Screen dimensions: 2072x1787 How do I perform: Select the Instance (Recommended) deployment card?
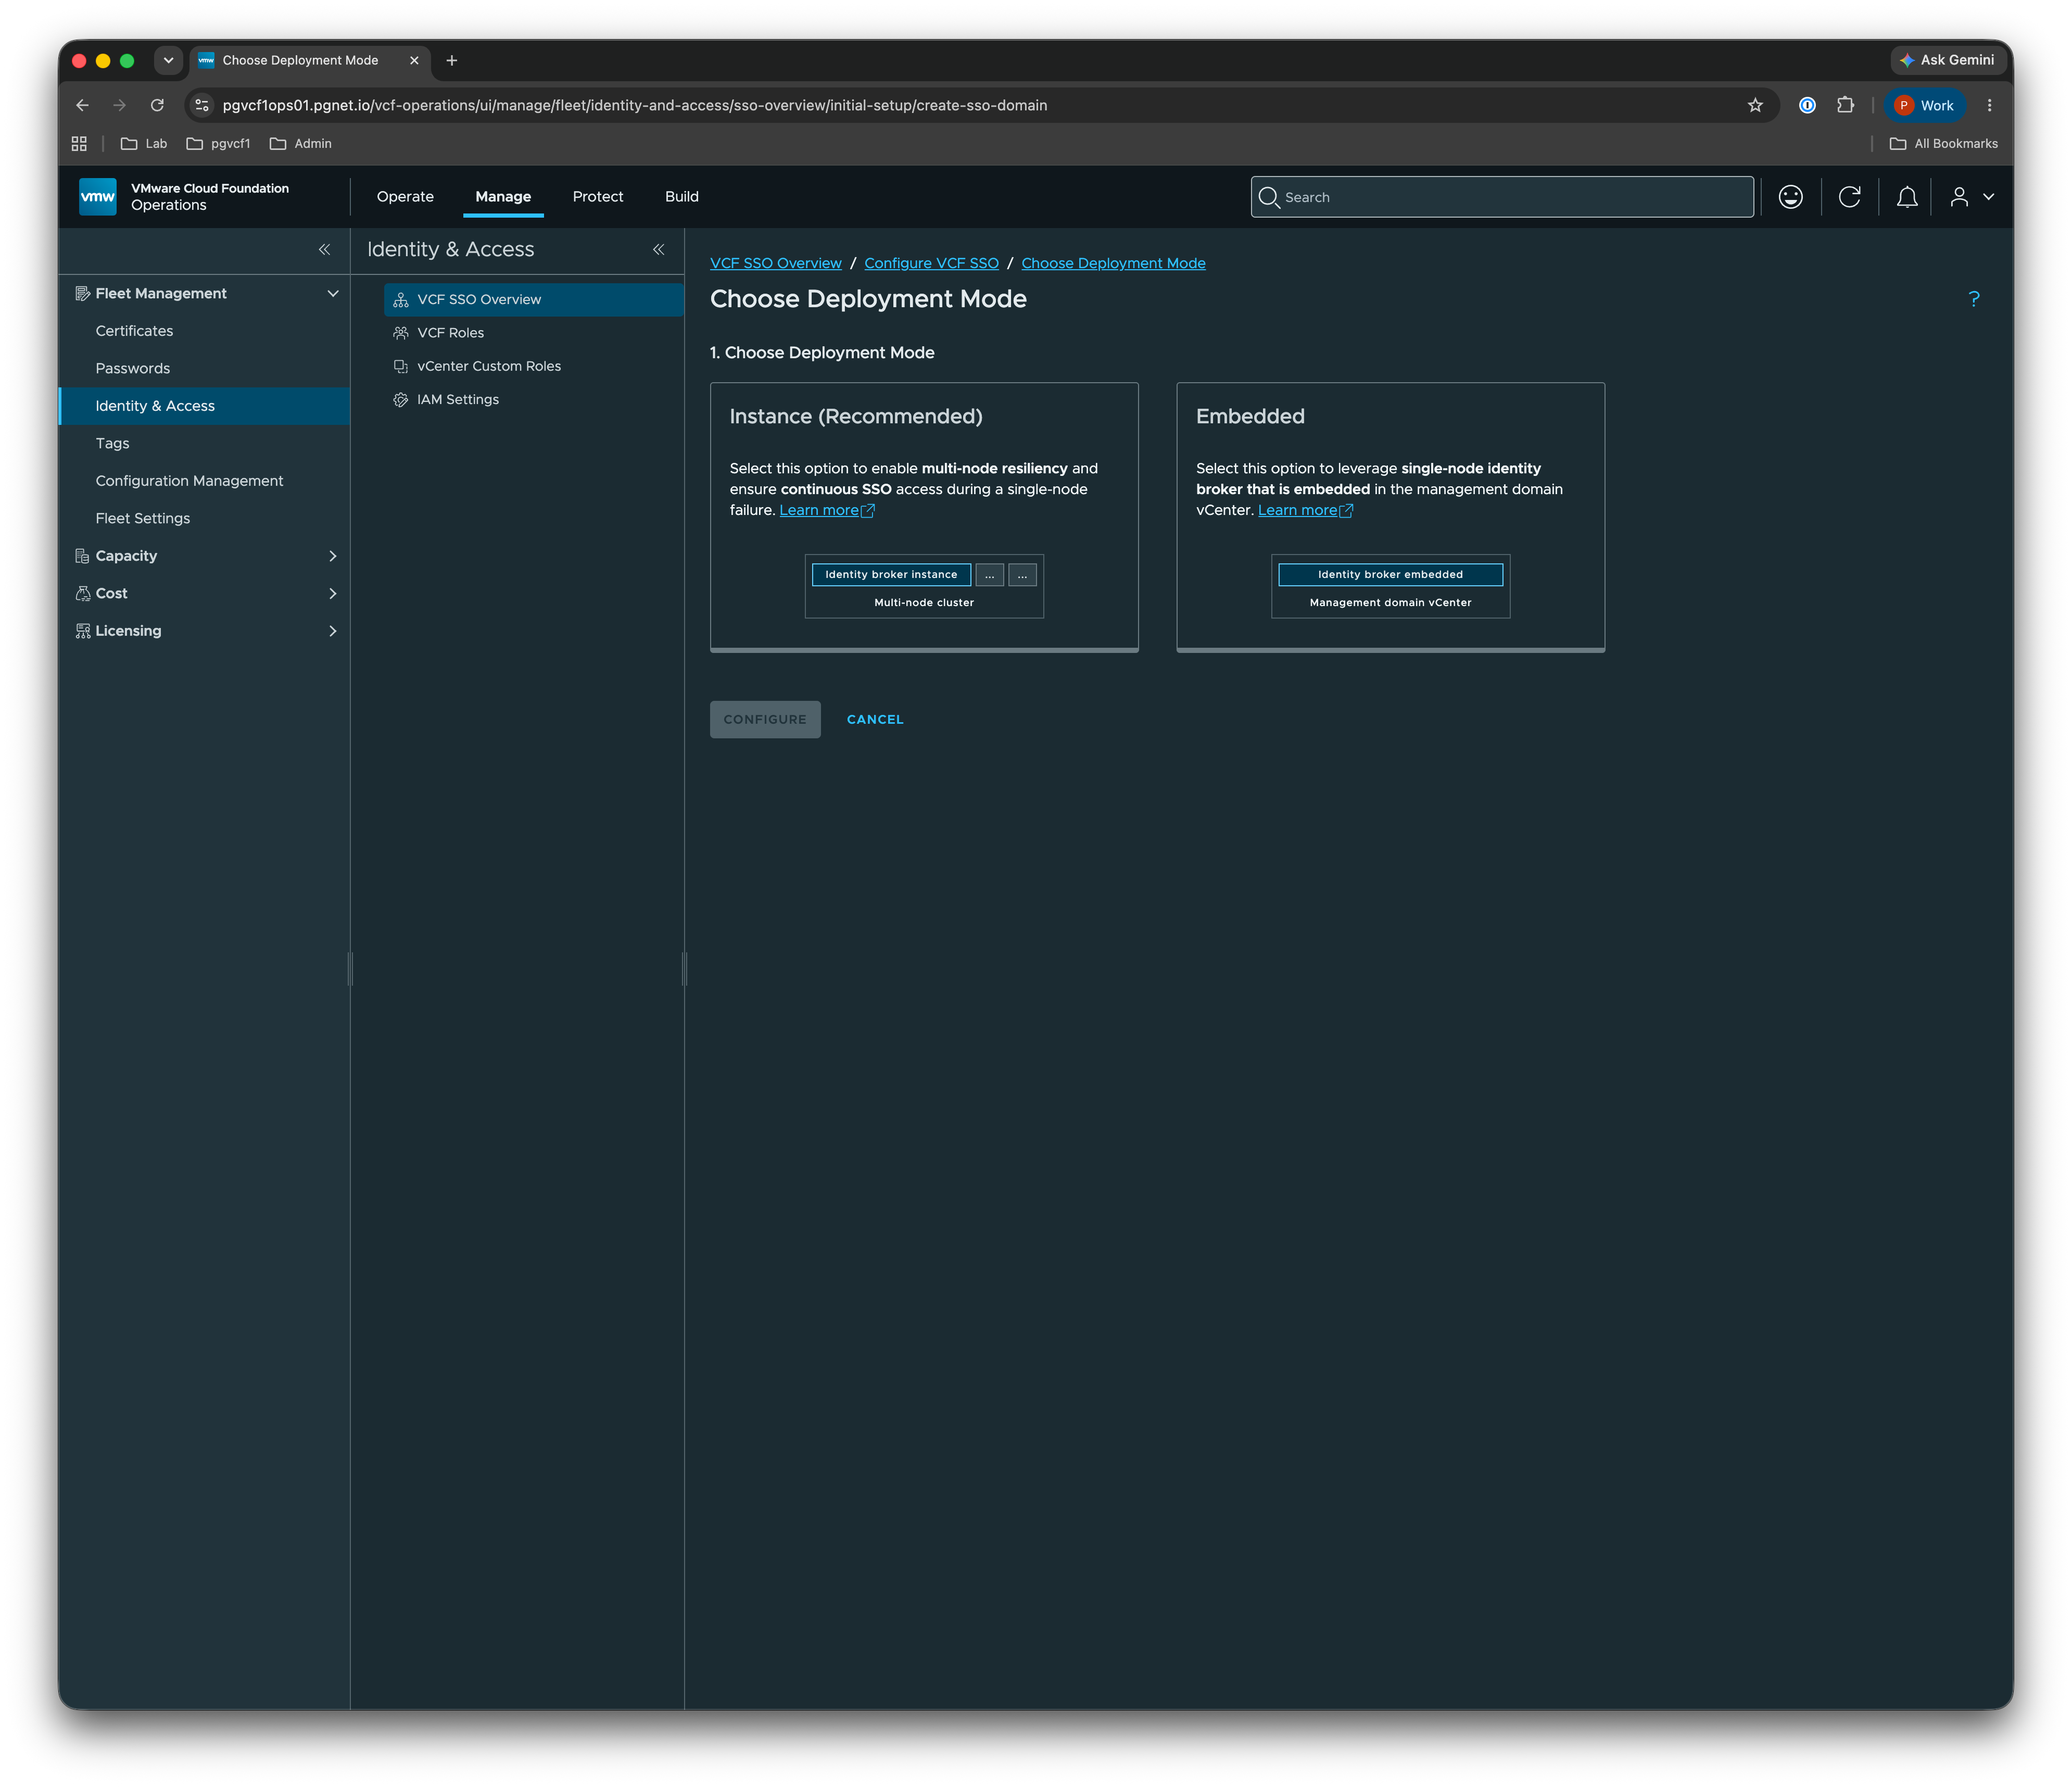(924, 517)
